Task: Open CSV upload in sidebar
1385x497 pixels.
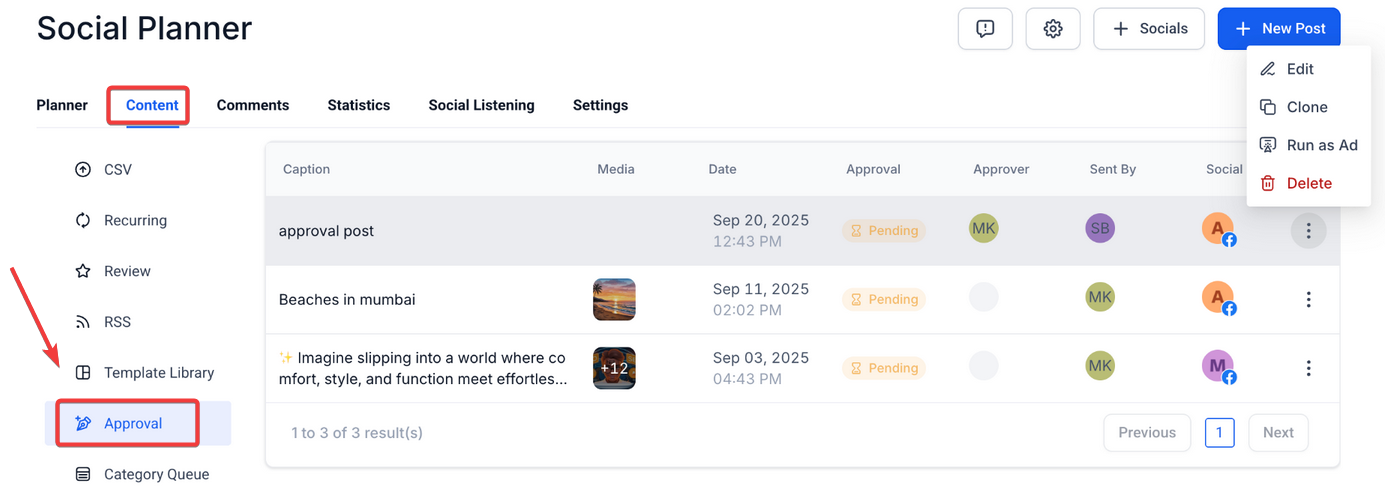Action: (x=117, y=170)
